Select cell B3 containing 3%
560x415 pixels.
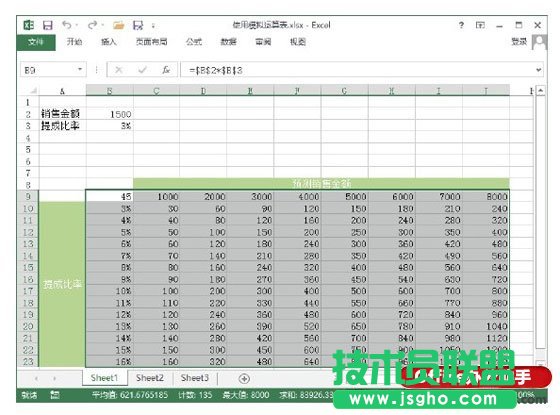click(110, 126)
